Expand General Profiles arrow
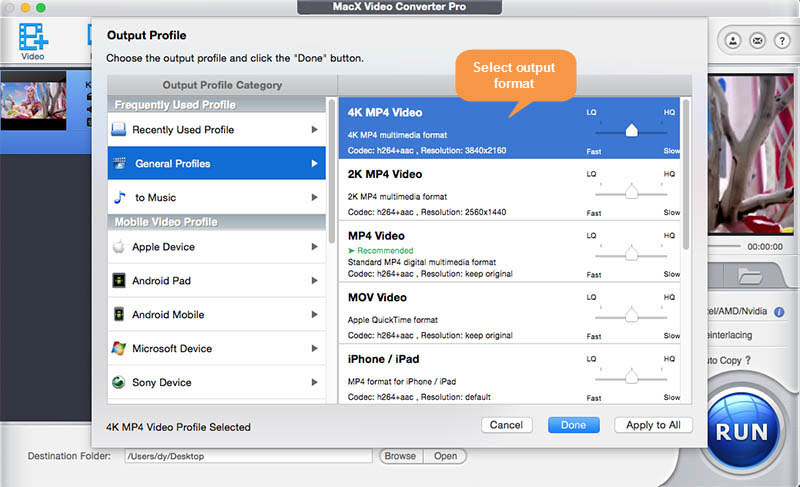 point(315,163)
